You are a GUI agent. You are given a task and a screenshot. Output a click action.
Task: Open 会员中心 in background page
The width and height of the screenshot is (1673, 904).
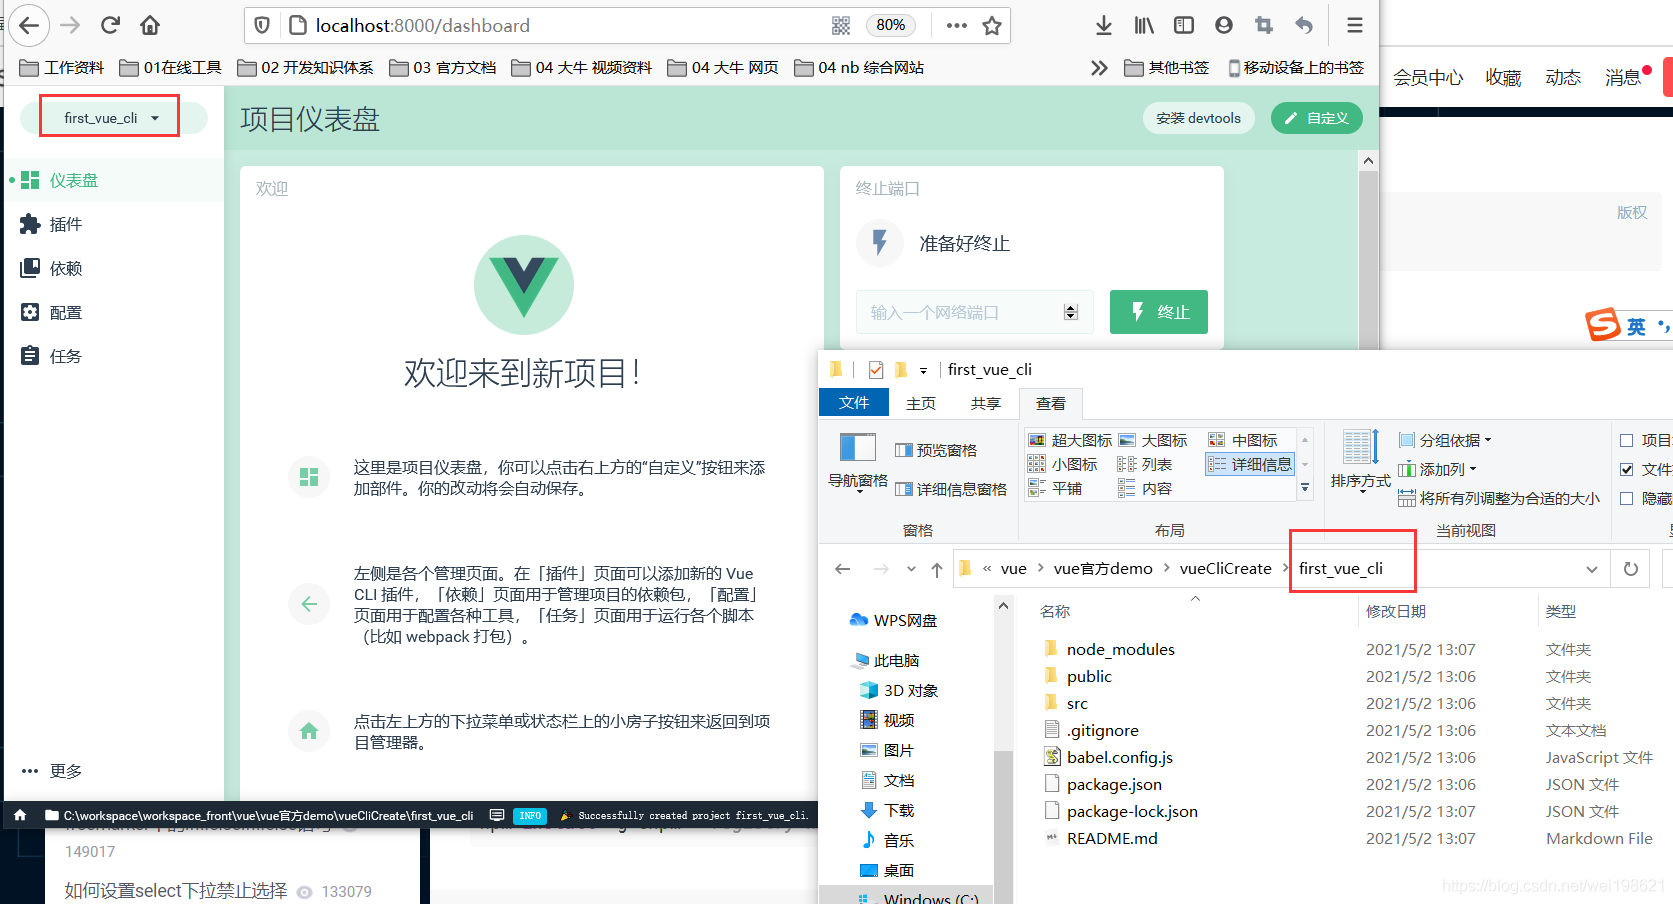point(1428,77)
